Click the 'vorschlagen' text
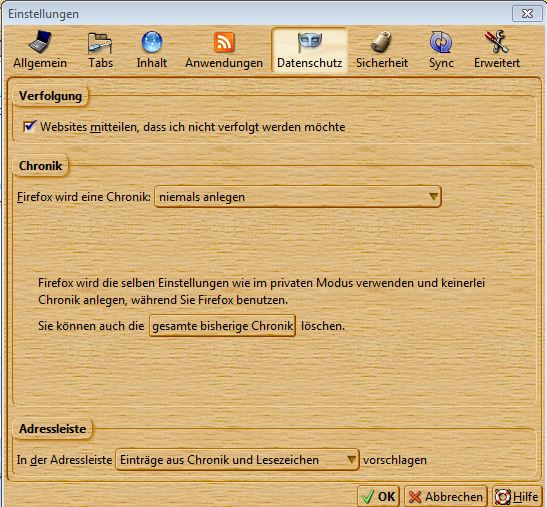Screen dimensions: 547x507 [395, 460]
